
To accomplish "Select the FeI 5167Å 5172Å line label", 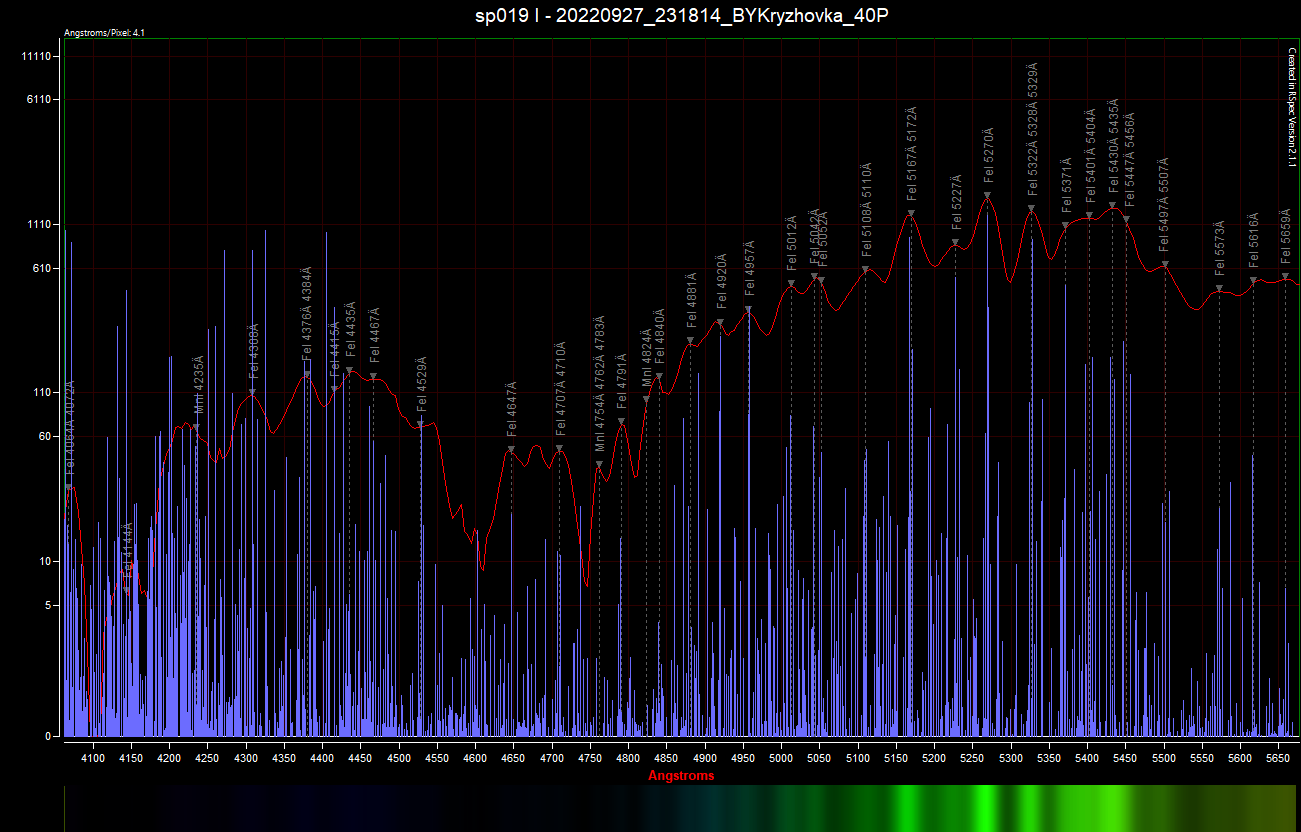I will (x=912, y=155).
